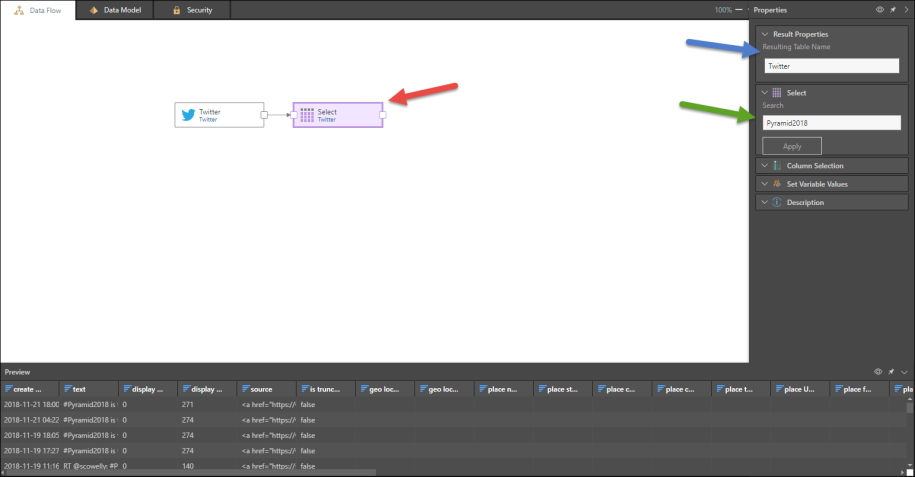Pin the Properties panel
This screenshot has width=915, height=477.
pos(892,9)
